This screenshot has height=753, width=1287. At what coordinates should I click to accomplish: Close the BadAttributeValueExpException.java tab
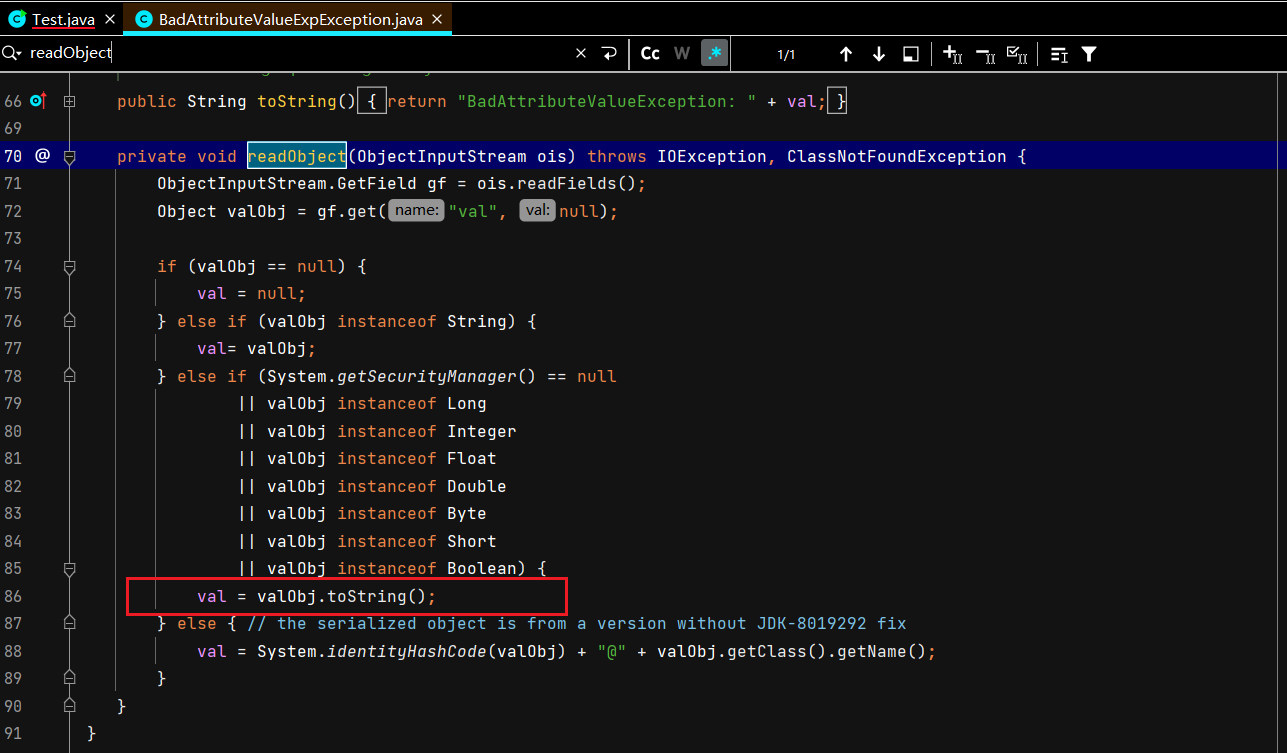[436, 19]
